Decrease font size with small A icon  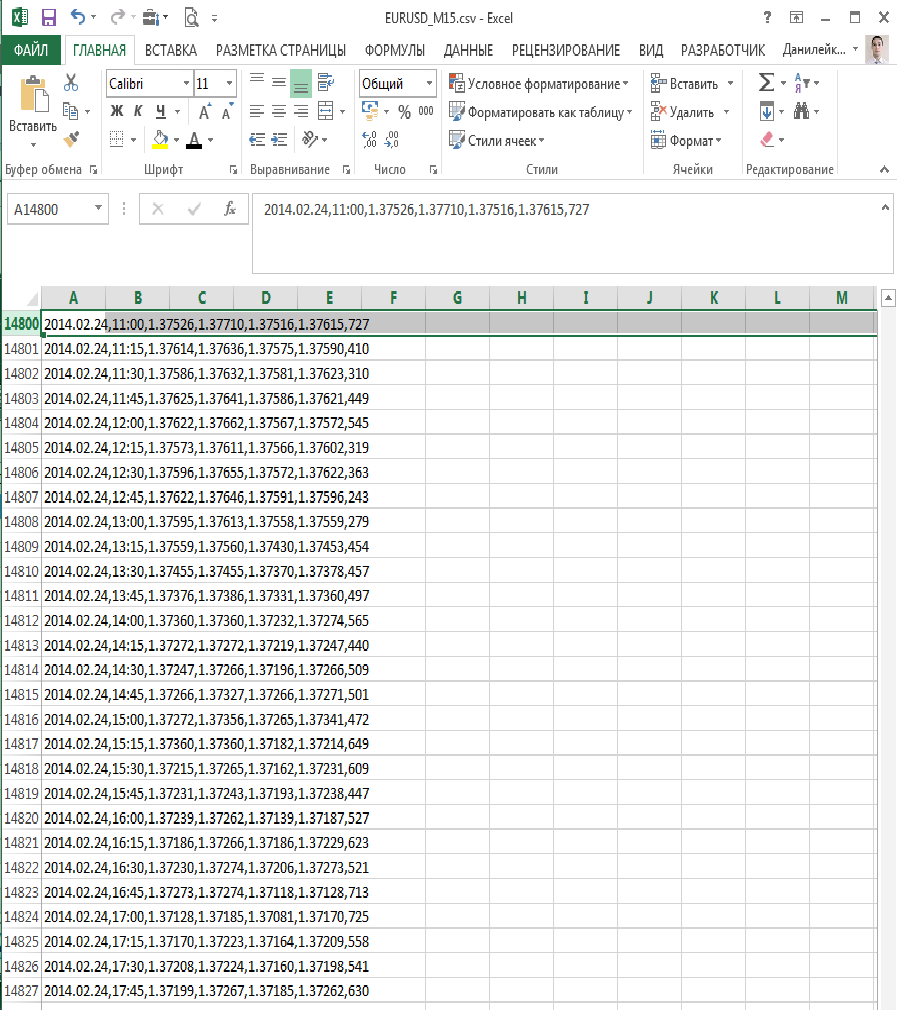click(x=227, y=112)
